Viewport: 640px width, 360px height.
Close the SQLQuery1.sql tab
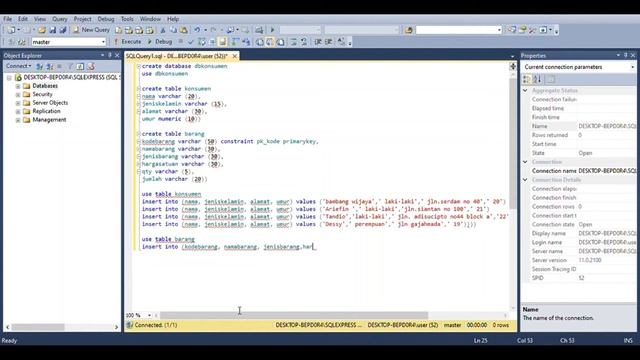(235, 56)
